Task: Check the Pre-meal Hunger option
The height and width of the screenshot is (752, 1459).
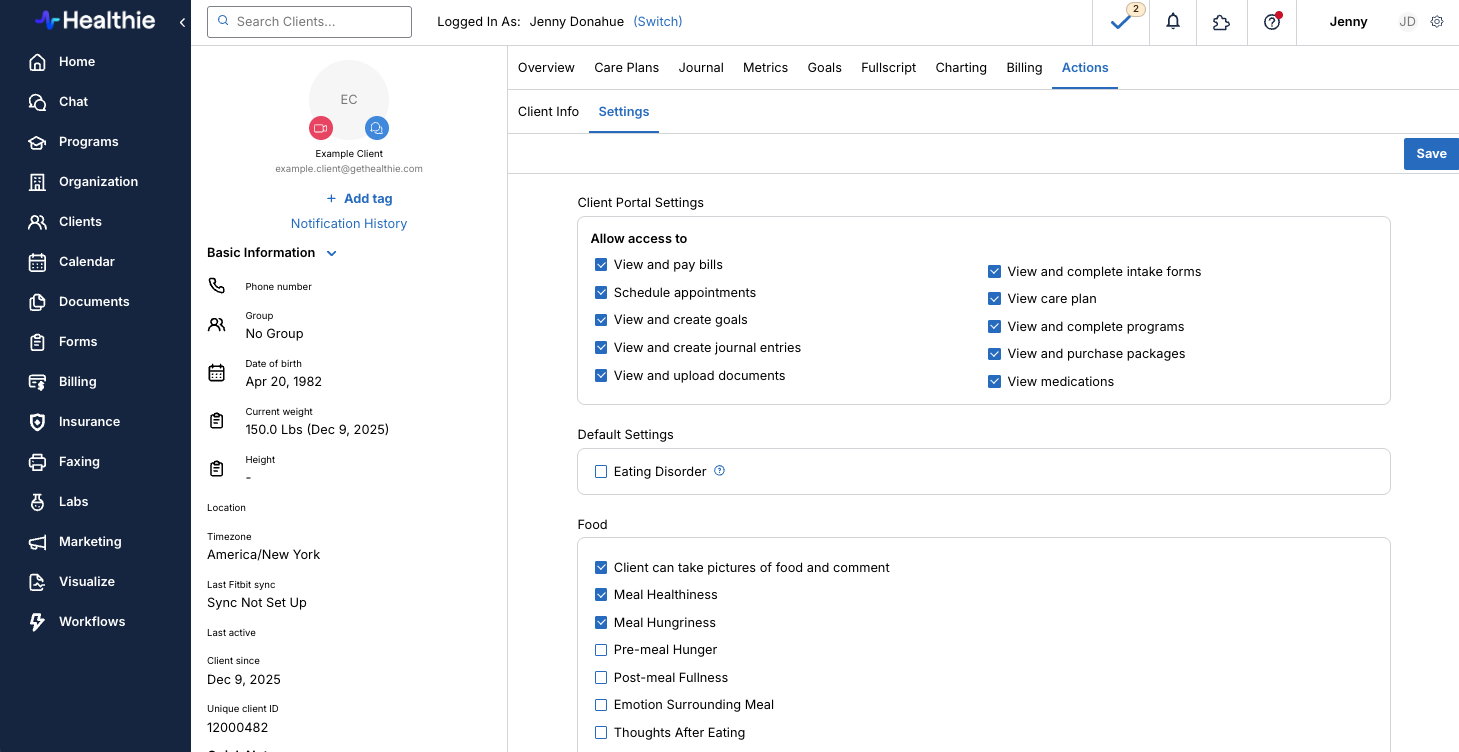Action: pyautogui.click(x=601, y=650)
